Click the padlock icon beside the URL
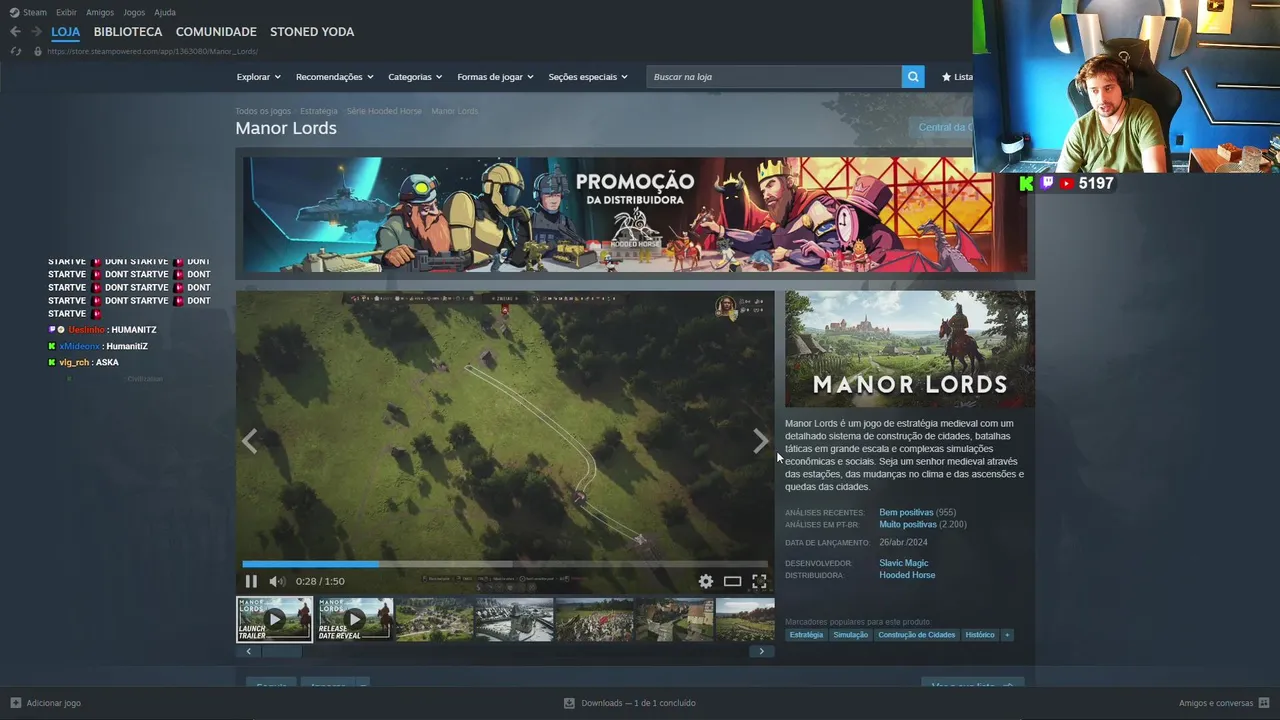1280x720 pixels. (38, 51)
